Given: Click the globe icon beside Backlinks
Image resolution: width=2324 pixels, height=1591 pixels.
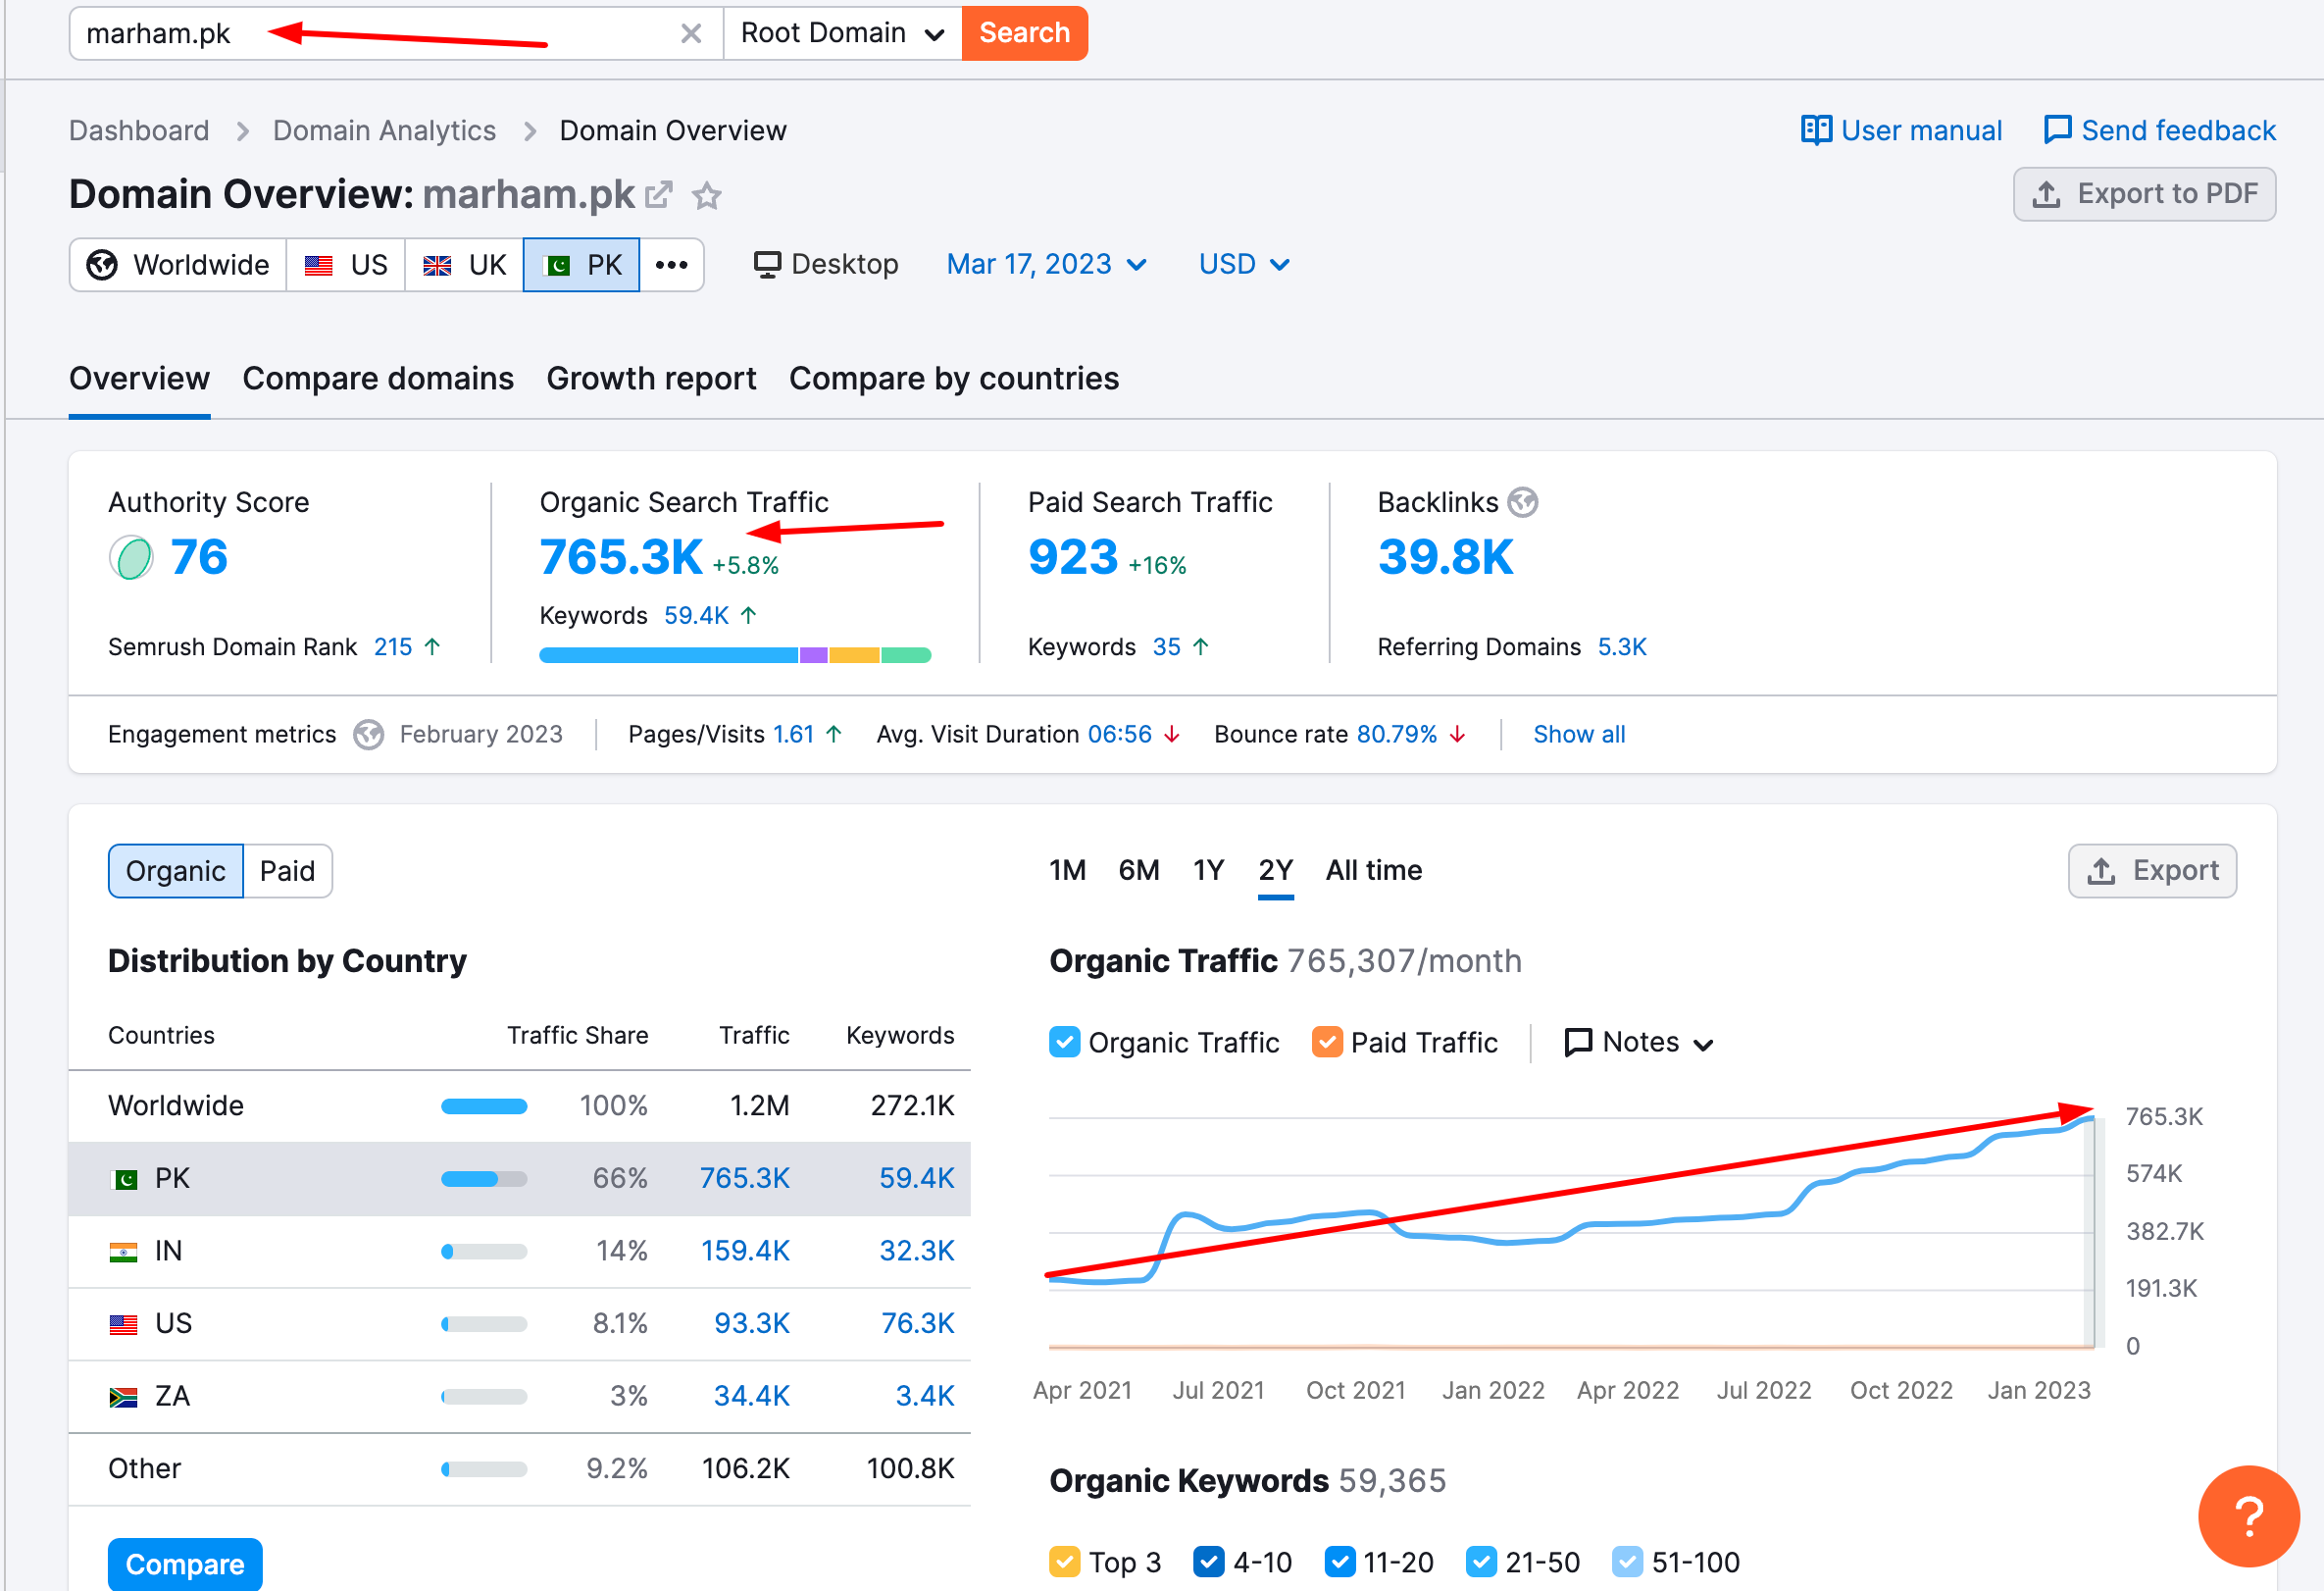Looking at the screenshot, I should point(1522,502).
